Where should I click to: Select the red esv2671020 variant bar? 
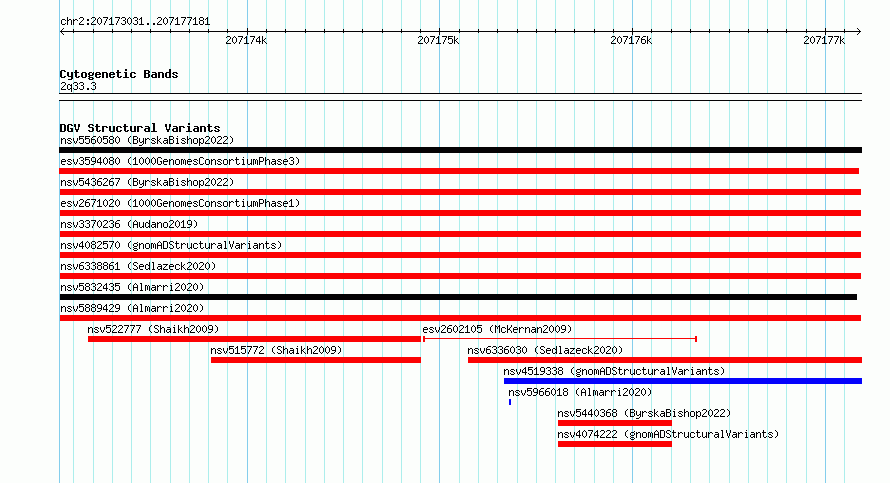click(460, 213)
